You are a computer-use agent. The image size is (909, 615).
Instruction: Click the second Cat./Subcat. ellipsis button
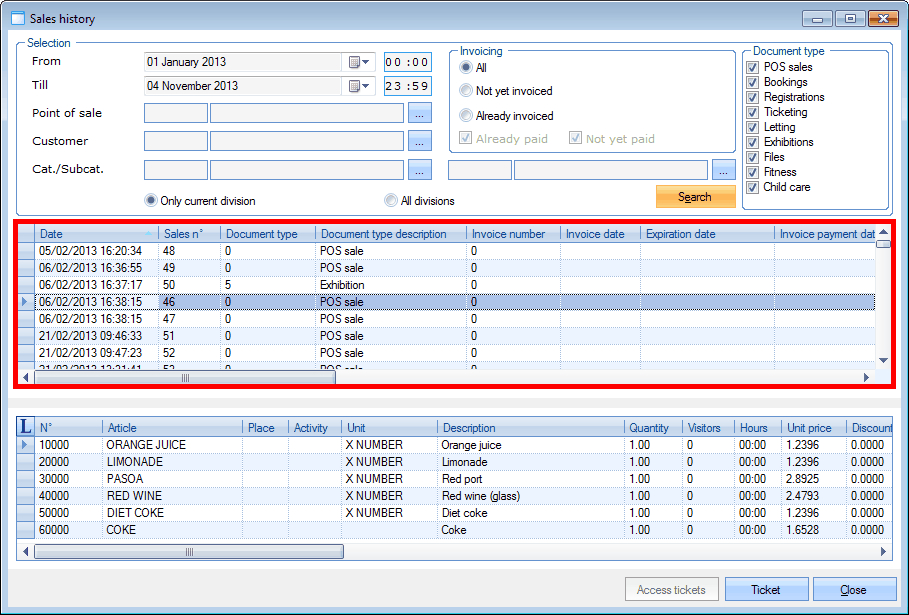point(724,170)
